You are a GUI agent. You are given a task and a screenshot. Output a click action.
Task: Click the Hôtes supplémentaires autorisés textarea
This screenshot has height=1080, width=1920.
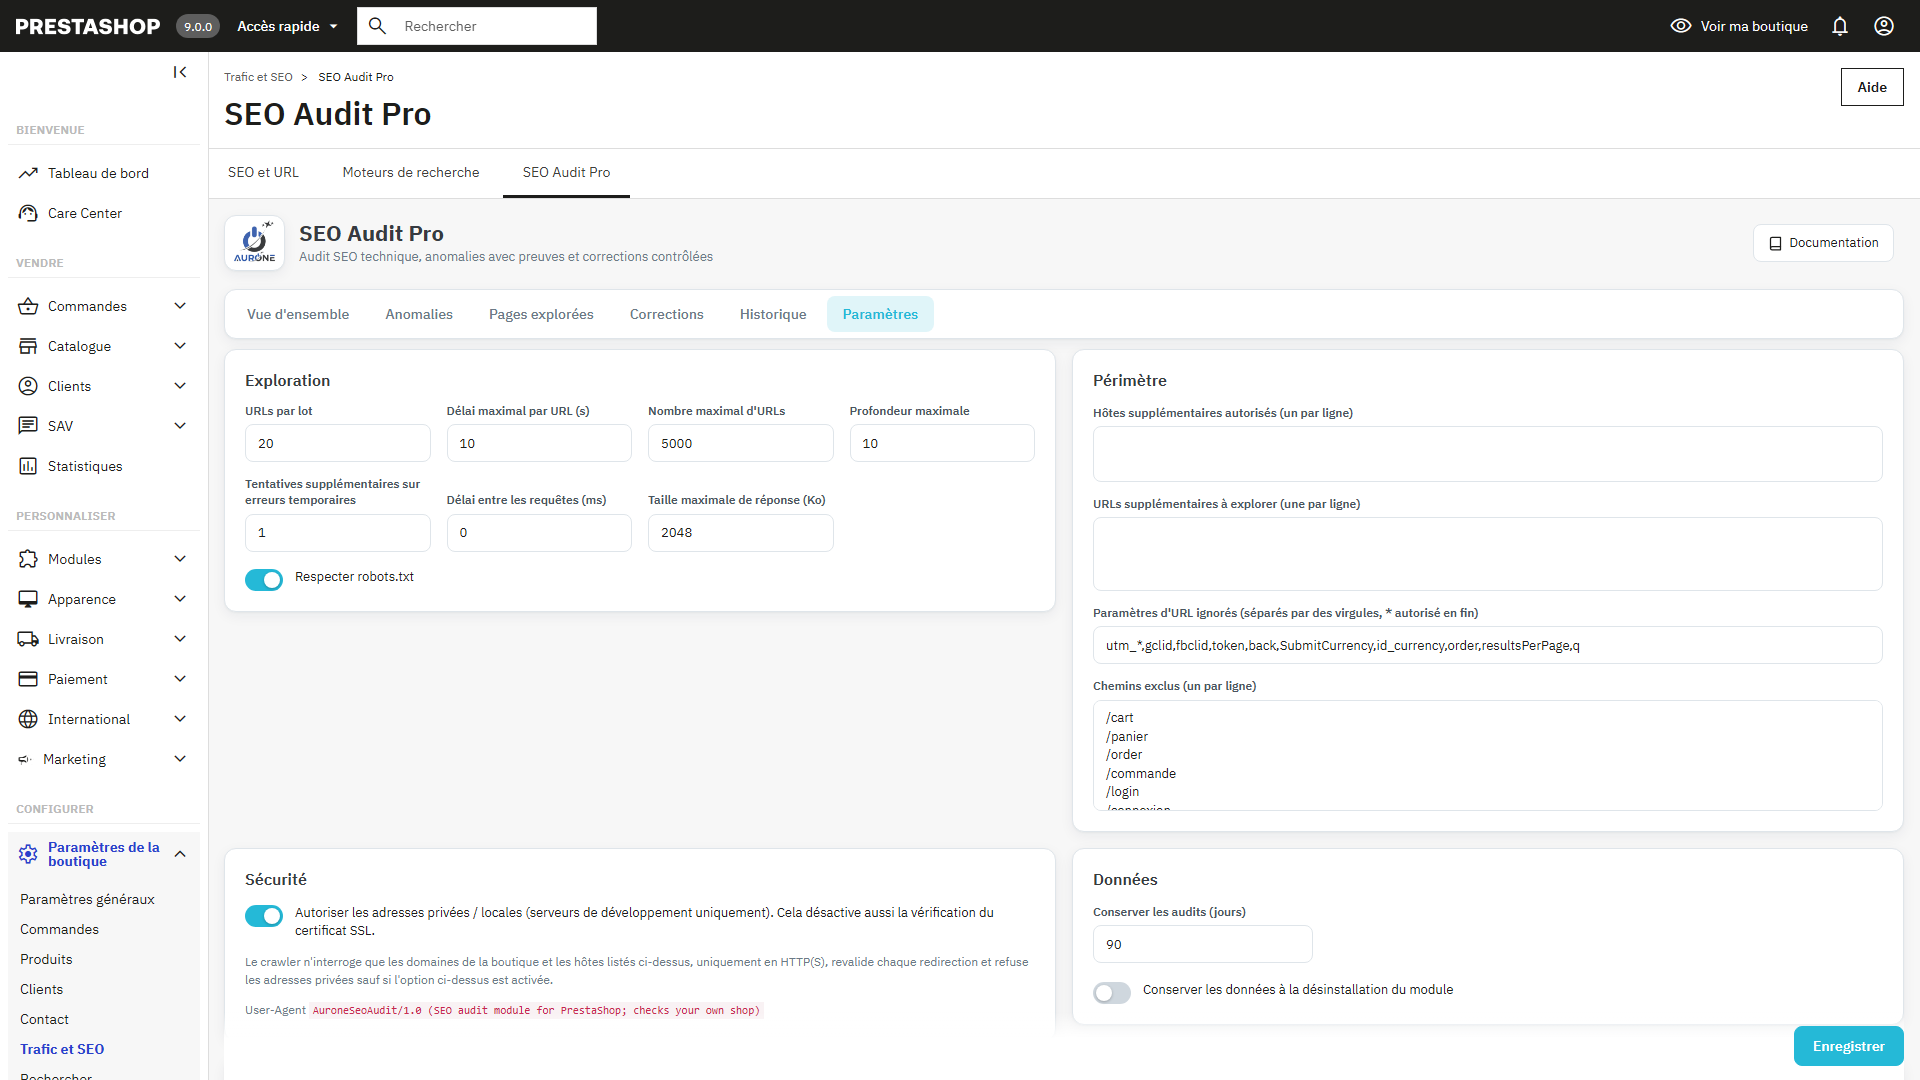1488,454
